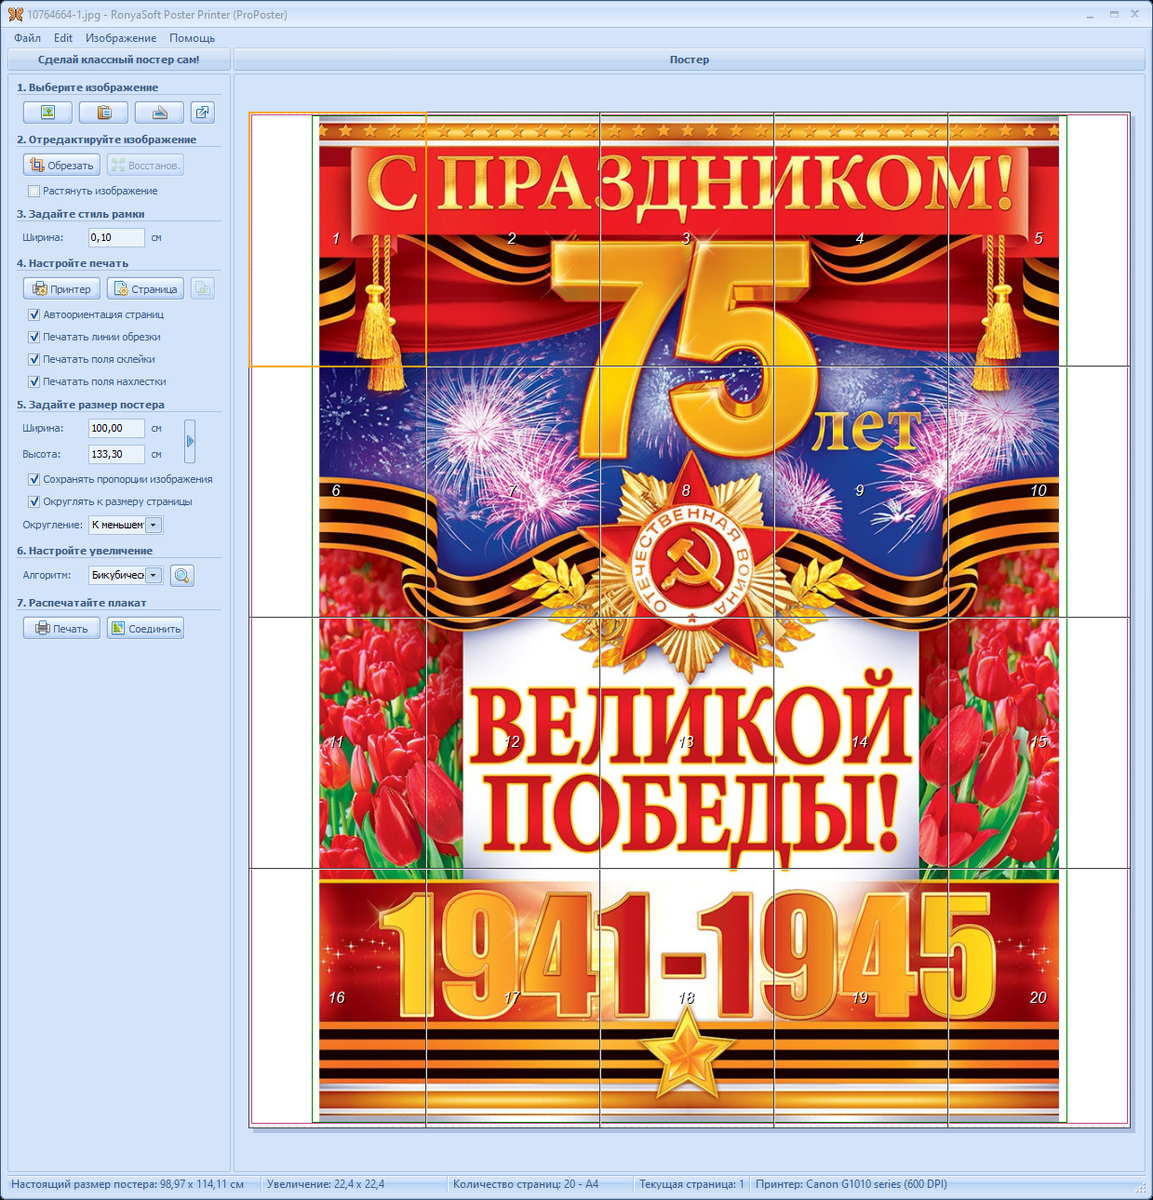Viewport: 1153px width, 1200px height.
Task: Click the Постер panel header
Action: (689, 60)
